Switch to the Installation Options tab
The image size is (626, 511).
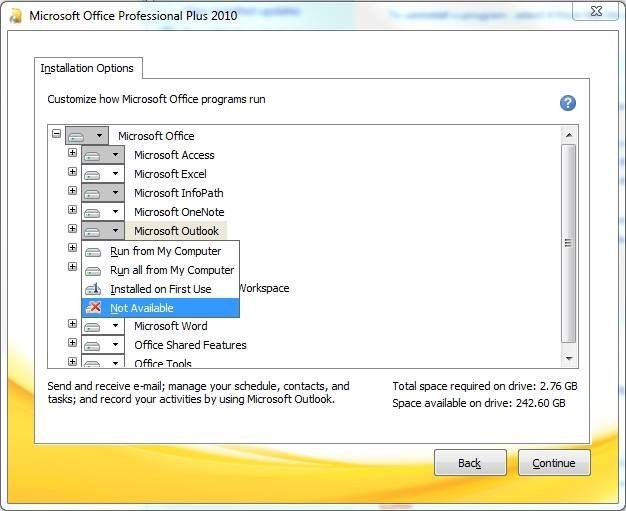point(87,68)
